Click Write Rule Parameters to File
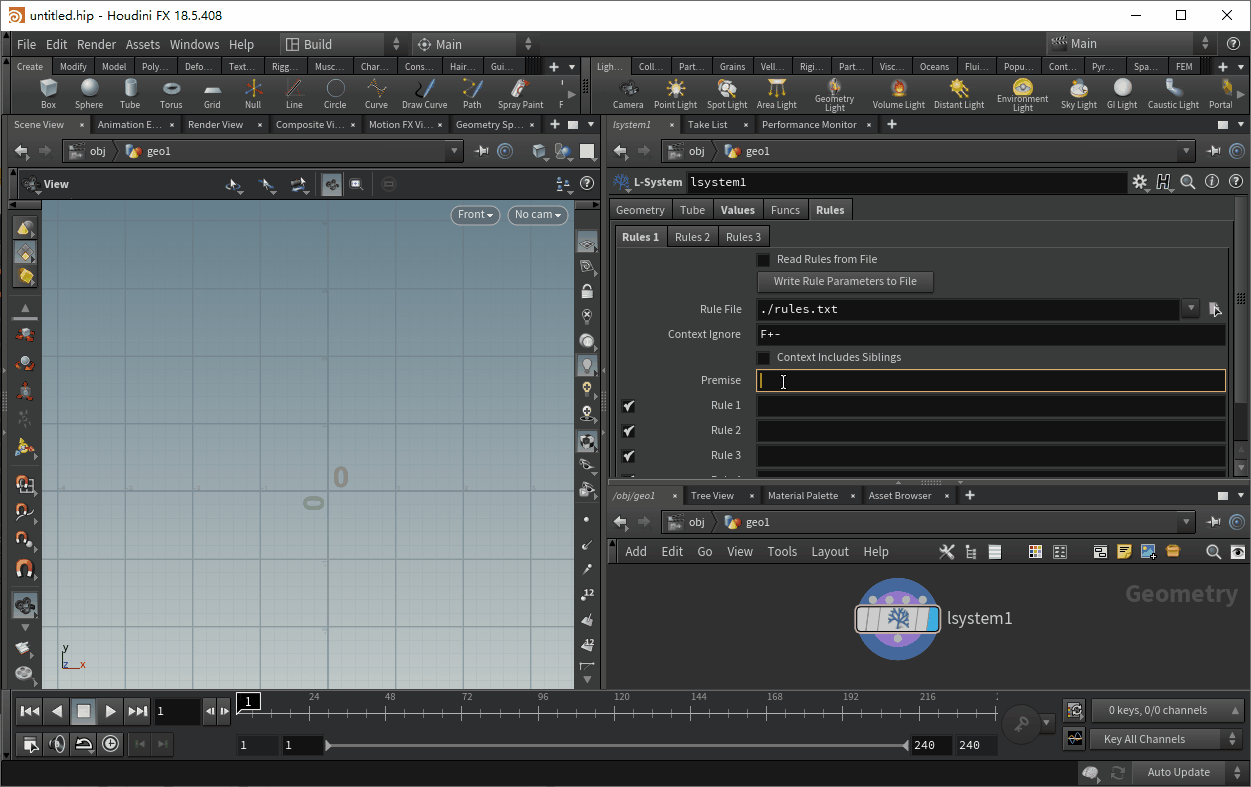The height and width of the screenshot is (787, 1251). (845, 282)
